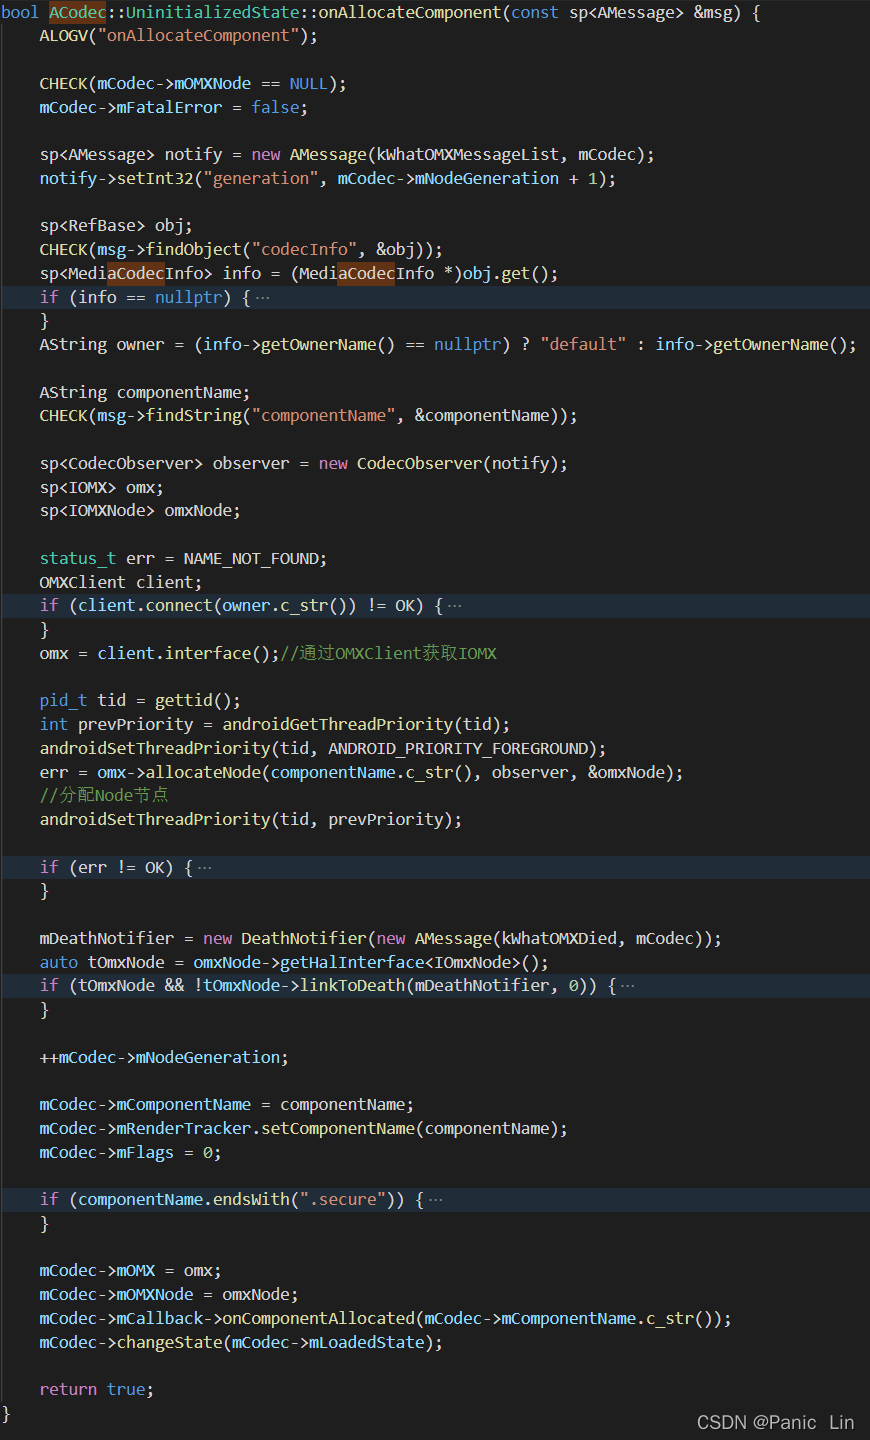The height and width of the screenshot is (1440, 870).
Task: Expand folded block after linkToDeath condition
Action: (x=628, y=986)
